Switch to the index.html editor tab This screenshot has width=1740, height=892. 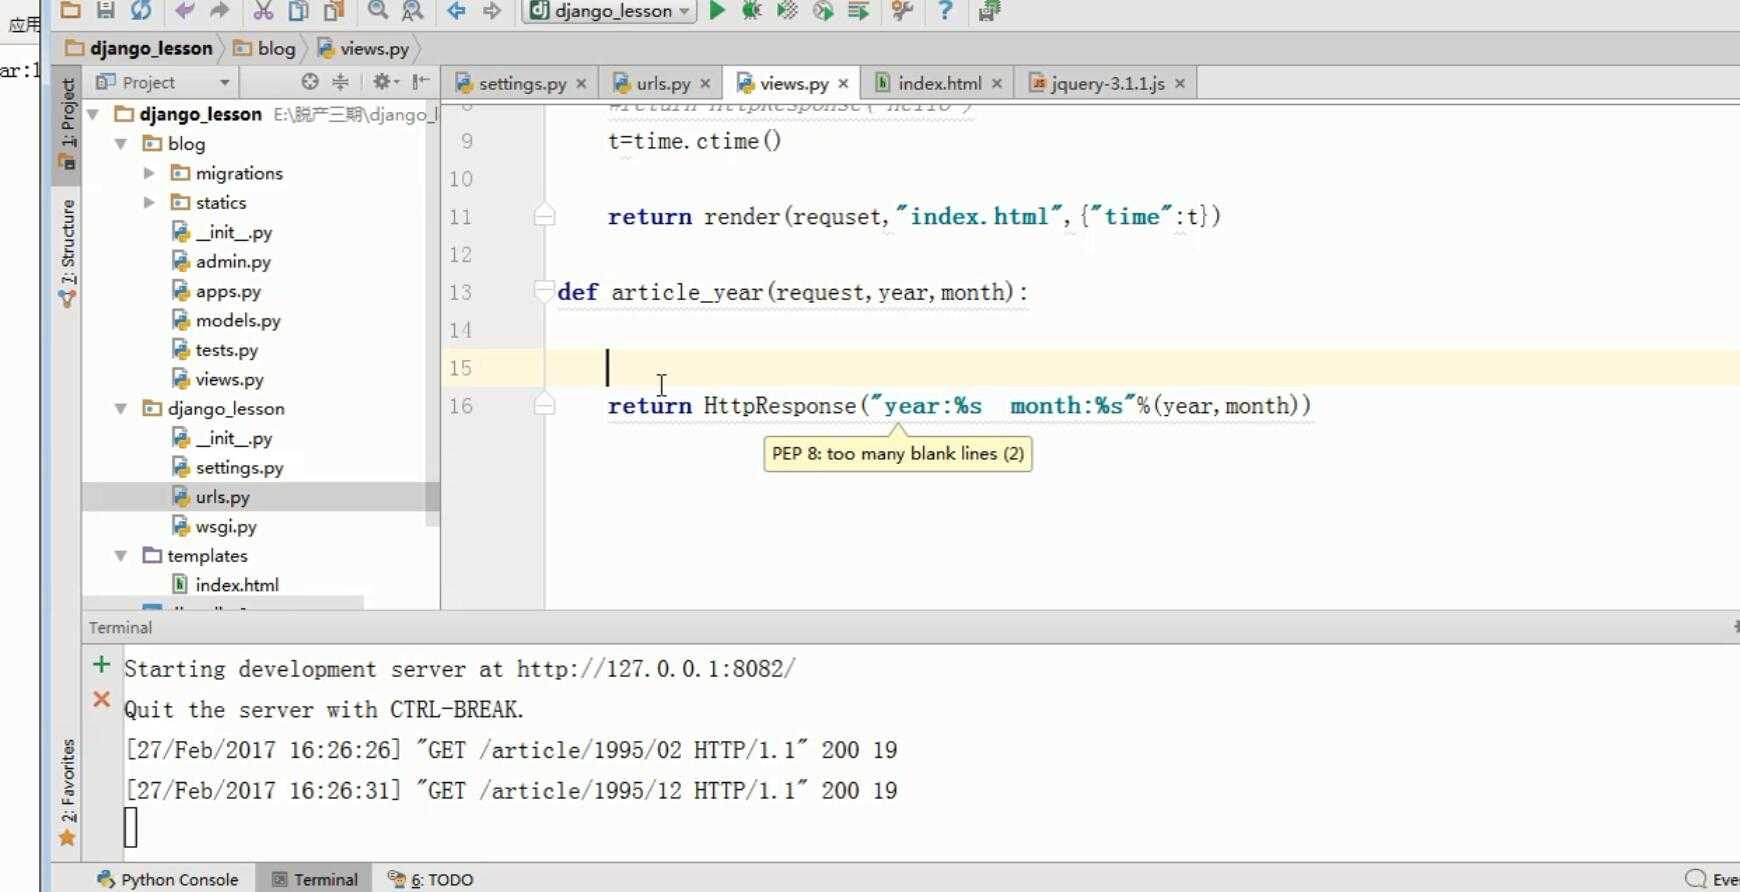coord(939,83)
